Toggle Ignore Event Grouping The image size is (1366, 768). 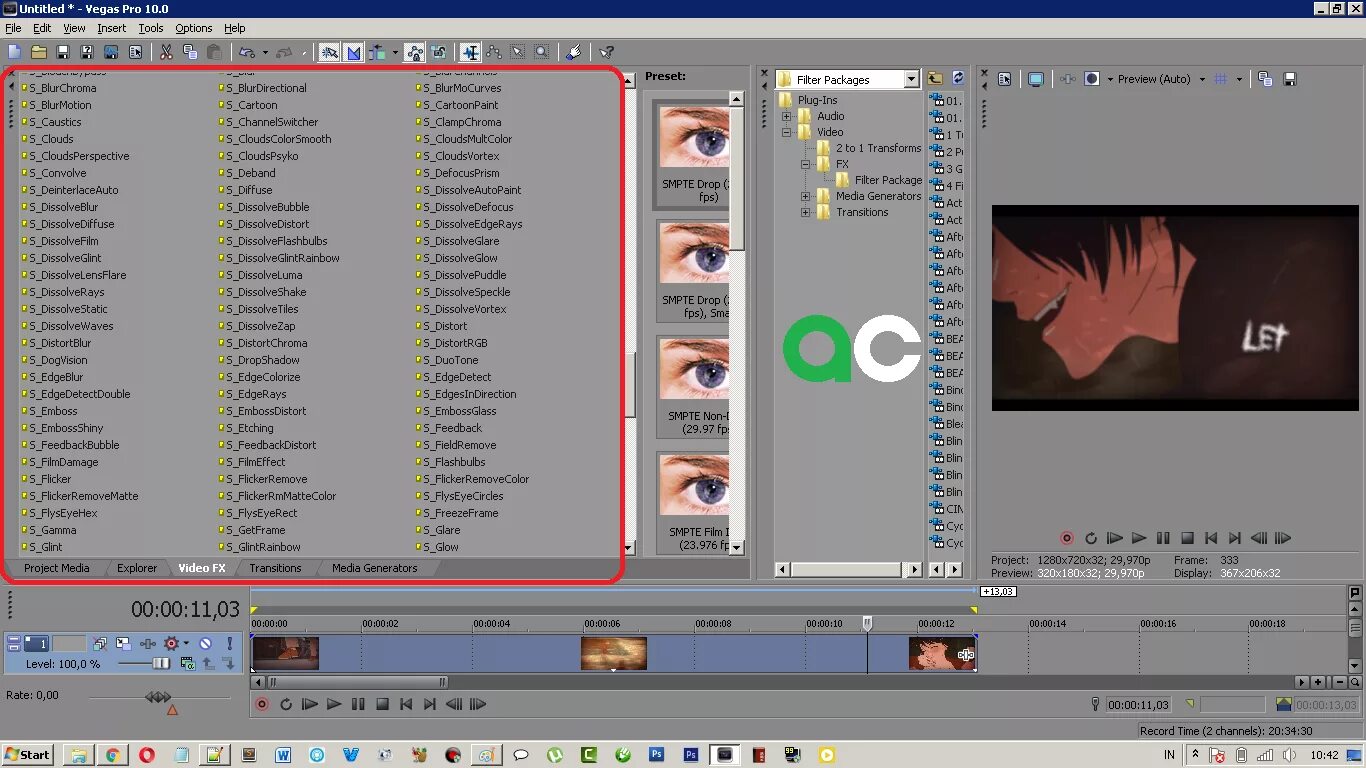click(438, 52)
